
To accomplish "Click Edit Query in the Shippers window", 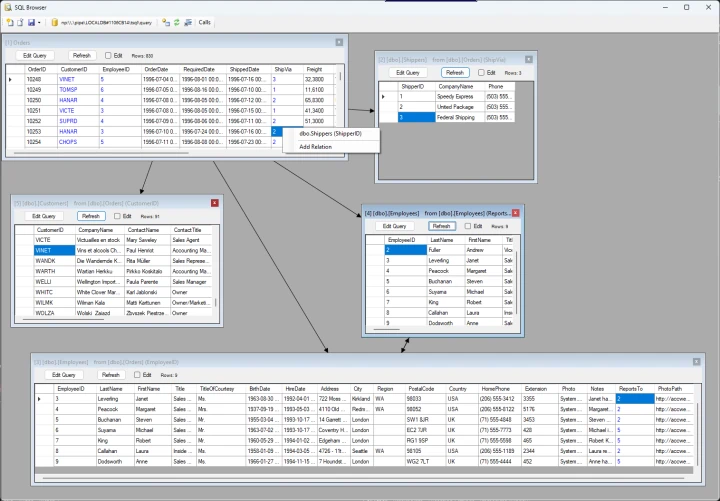I will point(408,73).
